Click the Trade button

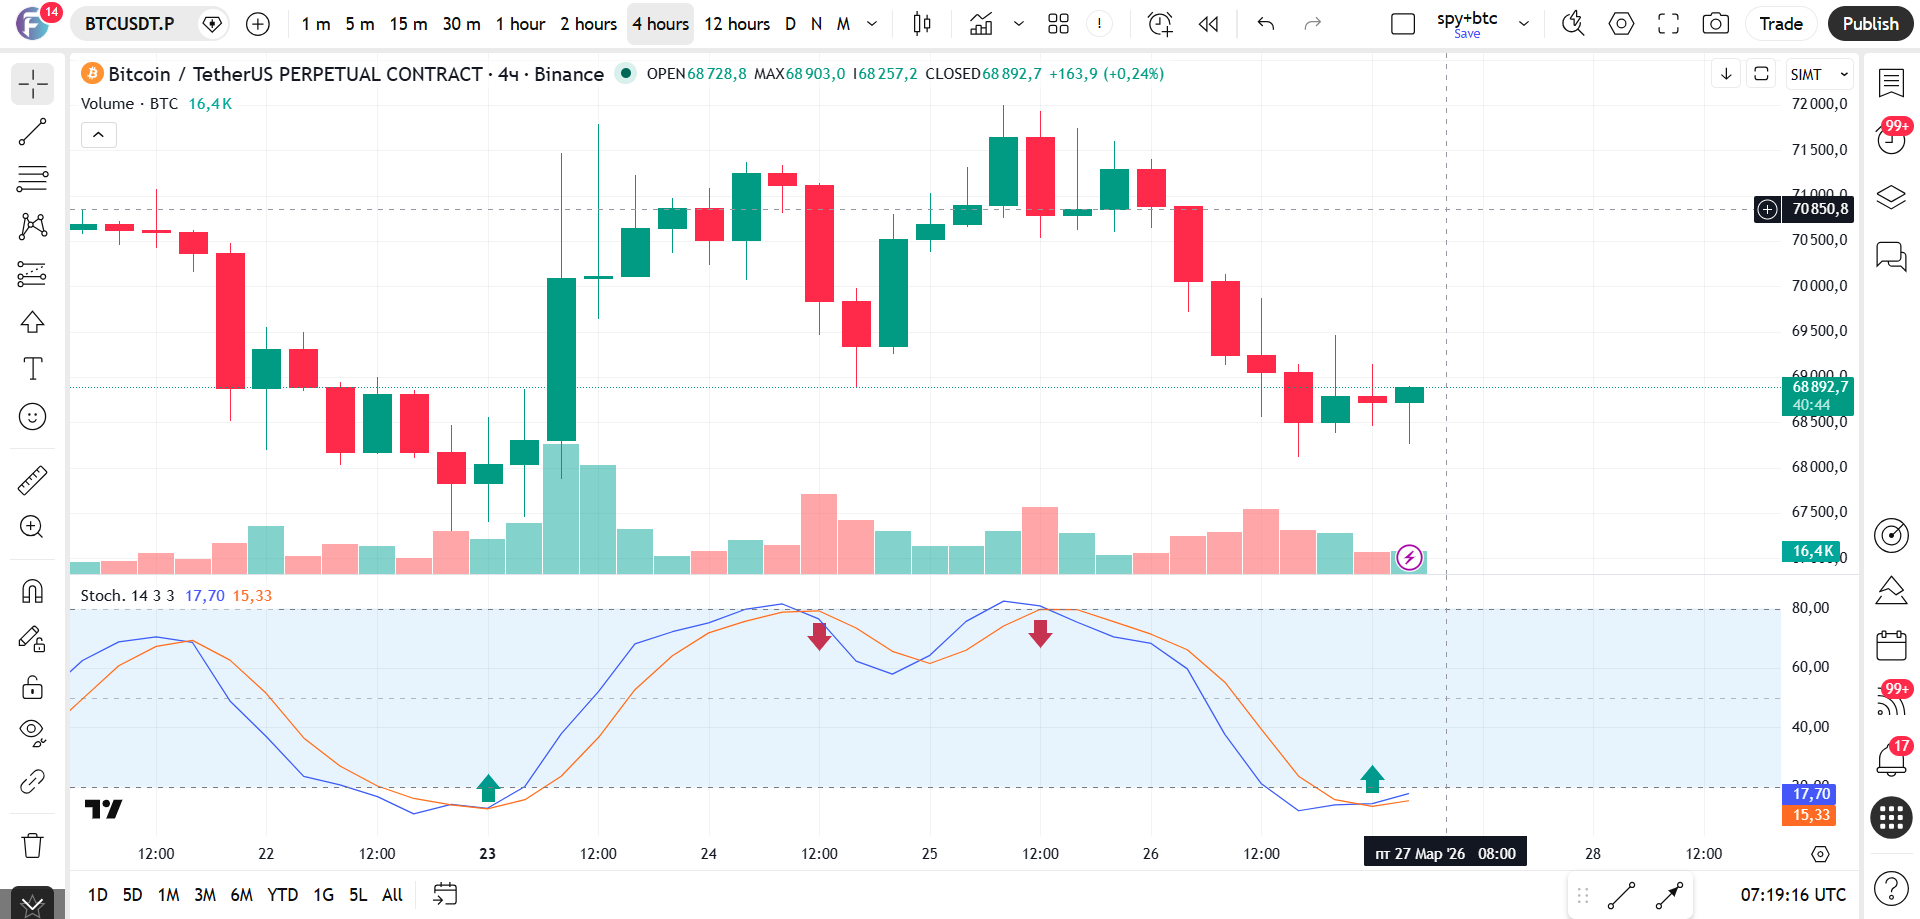click(1781, 24)
